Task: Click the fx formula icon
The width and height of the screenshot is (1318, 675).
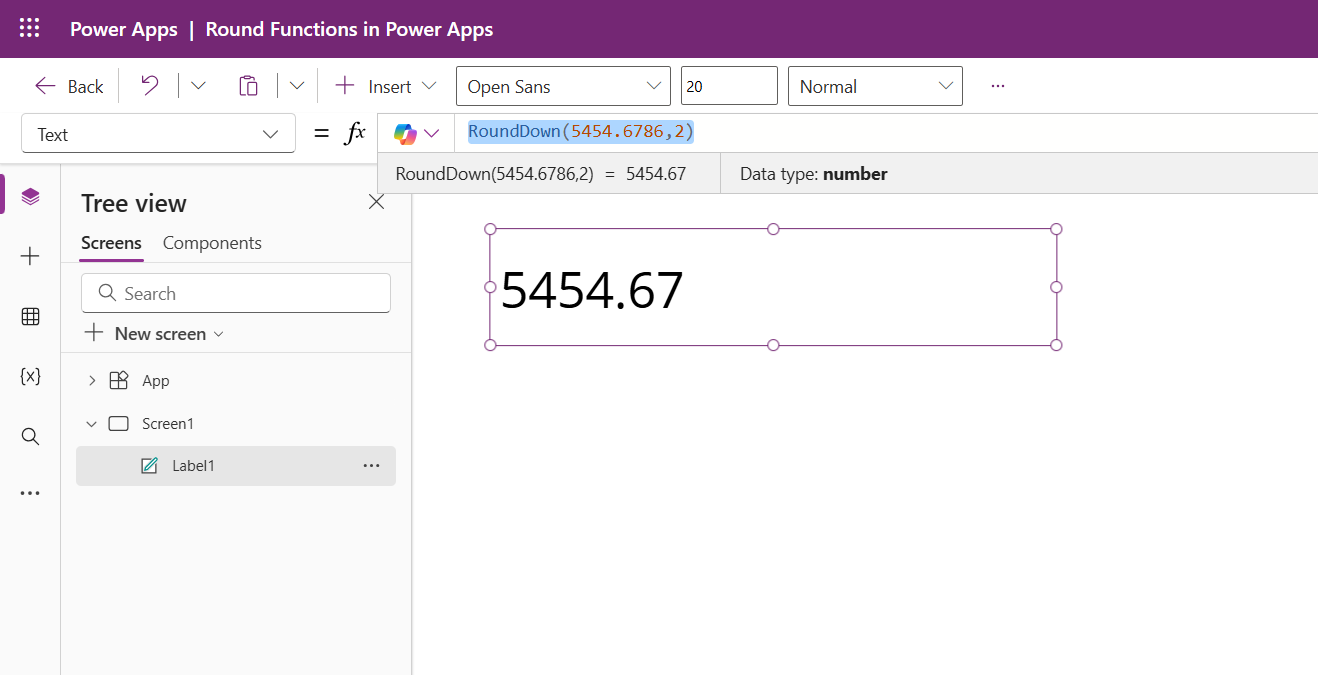Action: [x=355, y=132]
